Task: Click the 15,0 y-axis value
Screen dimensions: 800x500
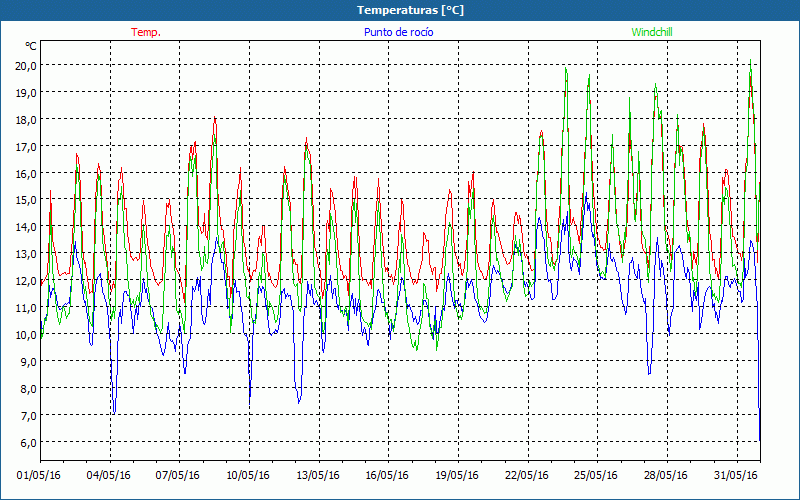Action: coord(26,200)
